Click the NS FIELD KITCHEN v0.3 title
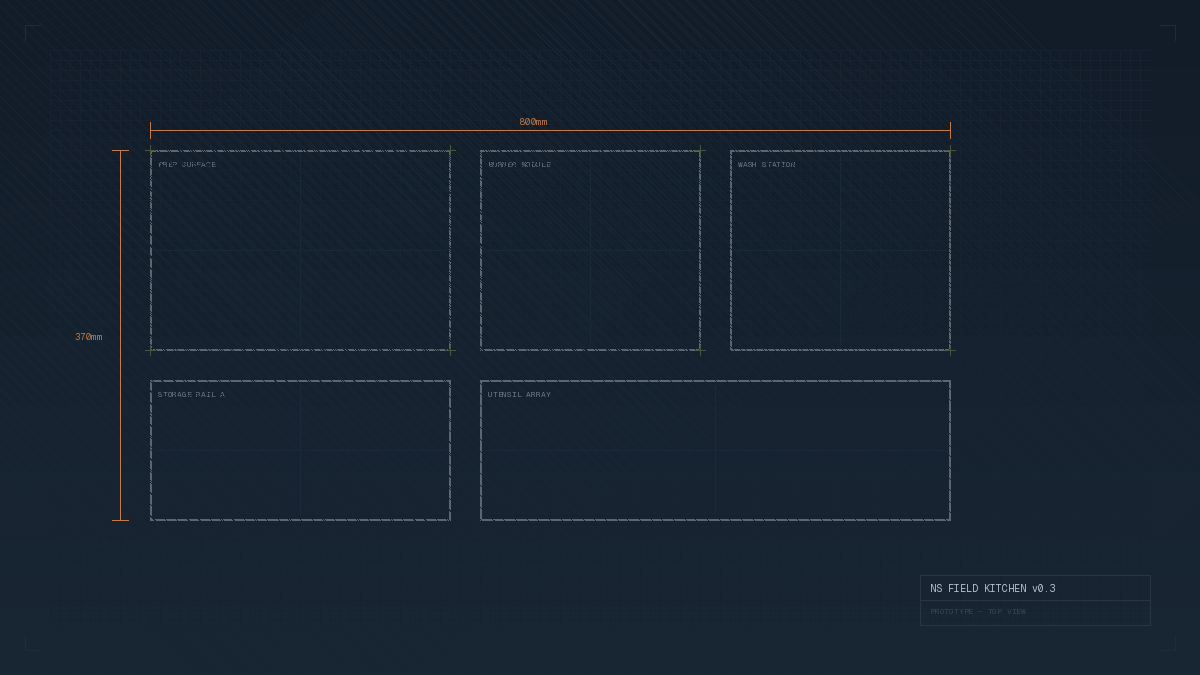This screenshot has width=1200, height=675. point(993,589)
